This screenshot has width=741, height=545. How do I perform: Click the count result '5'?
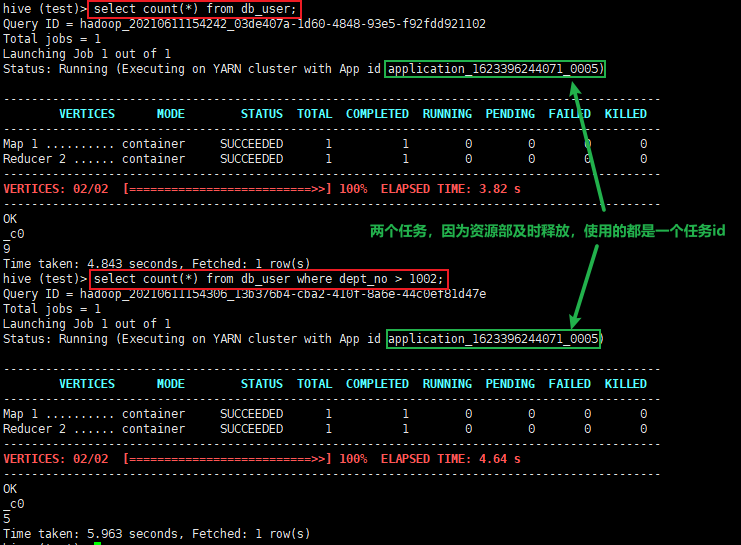[x=7, y=518]
